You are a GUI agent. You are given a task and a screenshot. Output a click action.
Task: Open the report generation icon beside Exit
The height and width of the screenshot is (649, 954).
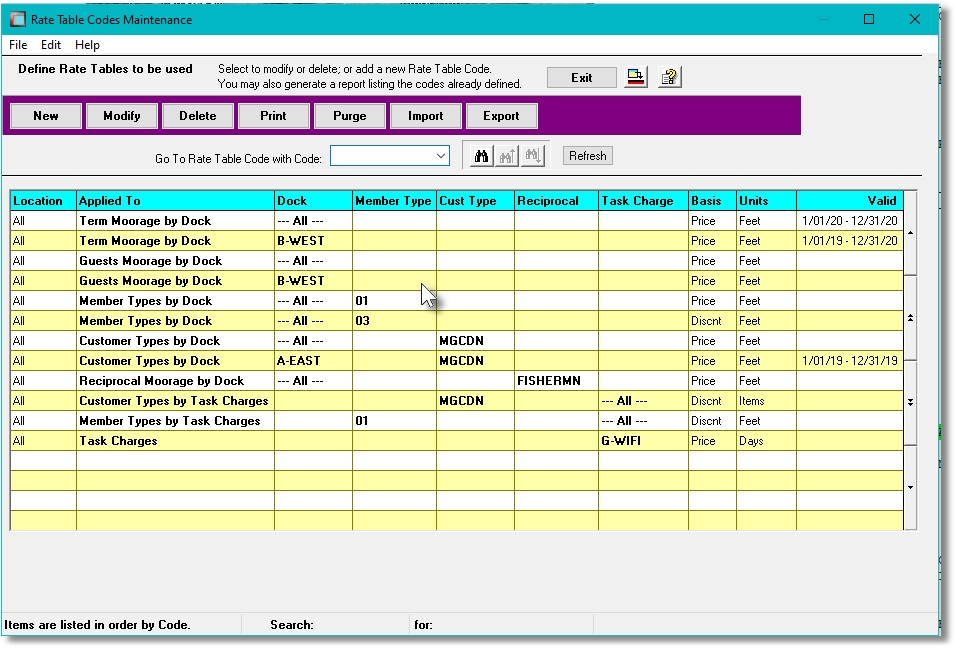[635, 76]
